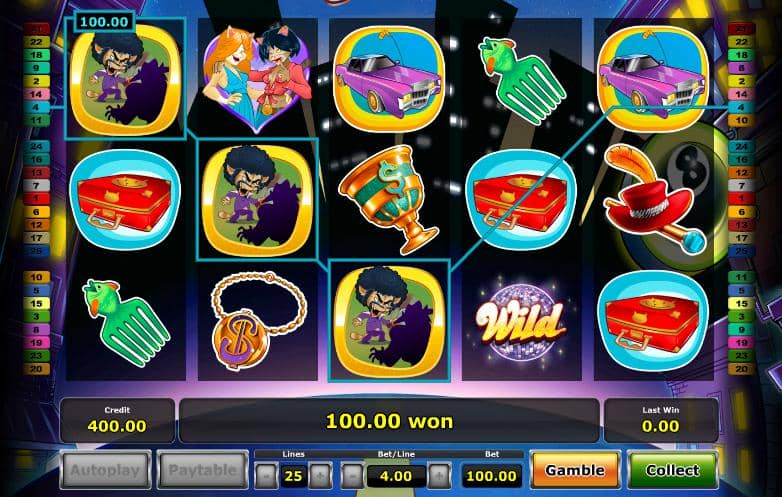This screenshot has width=782, height=497.
Task: Select payline 25 marker on right side
Action: (x=741, y=251)
